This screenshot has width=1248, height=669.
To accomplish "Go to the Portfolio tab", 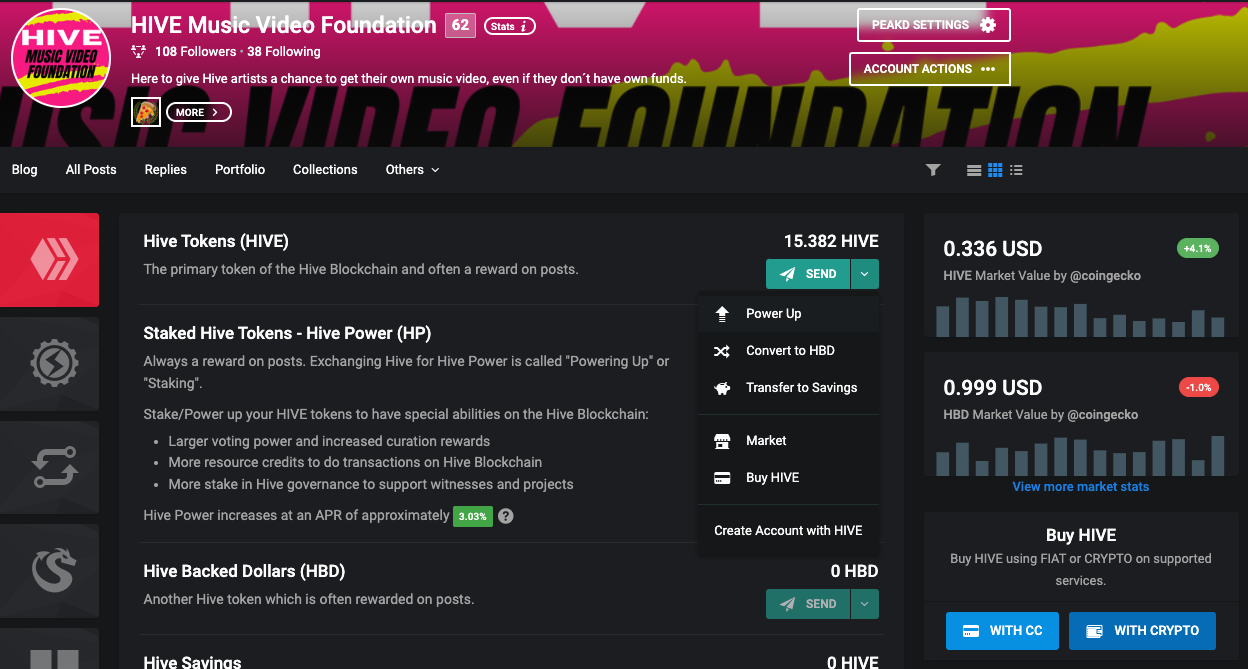I will coord(240,170).
